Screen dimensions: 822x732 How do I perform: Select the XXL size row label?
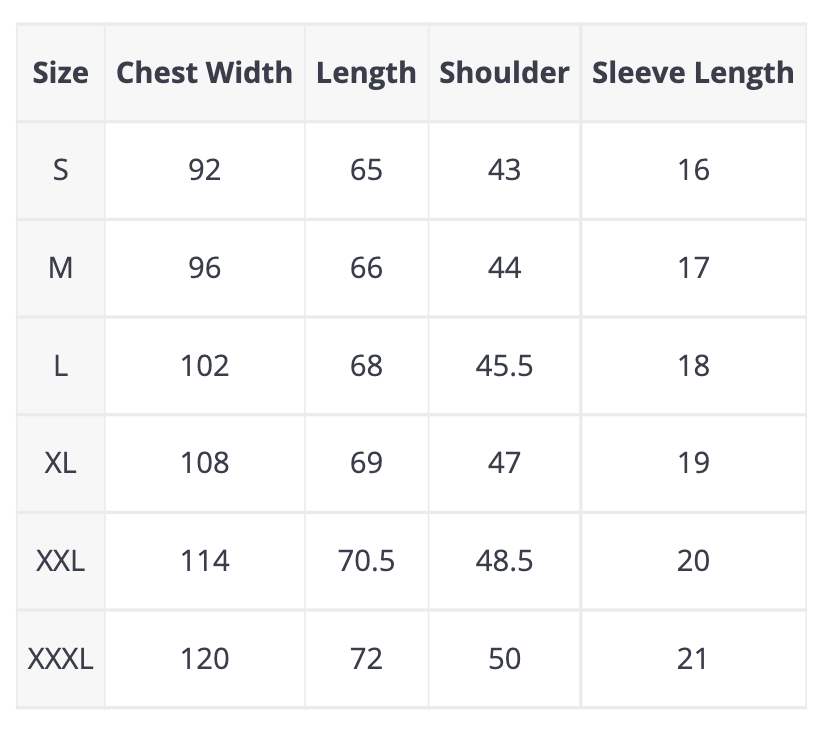point(60,561)
